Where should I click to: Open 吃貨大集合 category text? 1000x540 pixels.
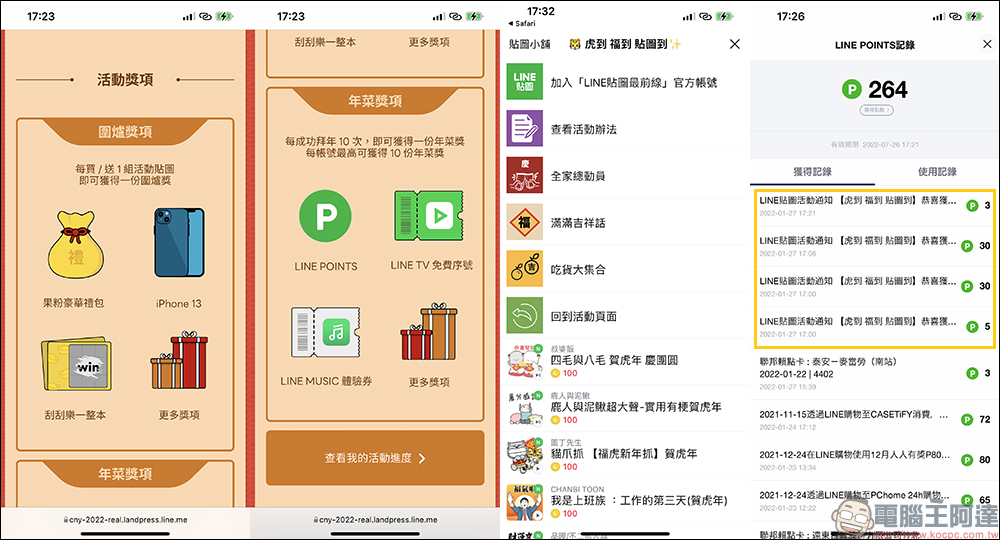(x=578, y=270)
